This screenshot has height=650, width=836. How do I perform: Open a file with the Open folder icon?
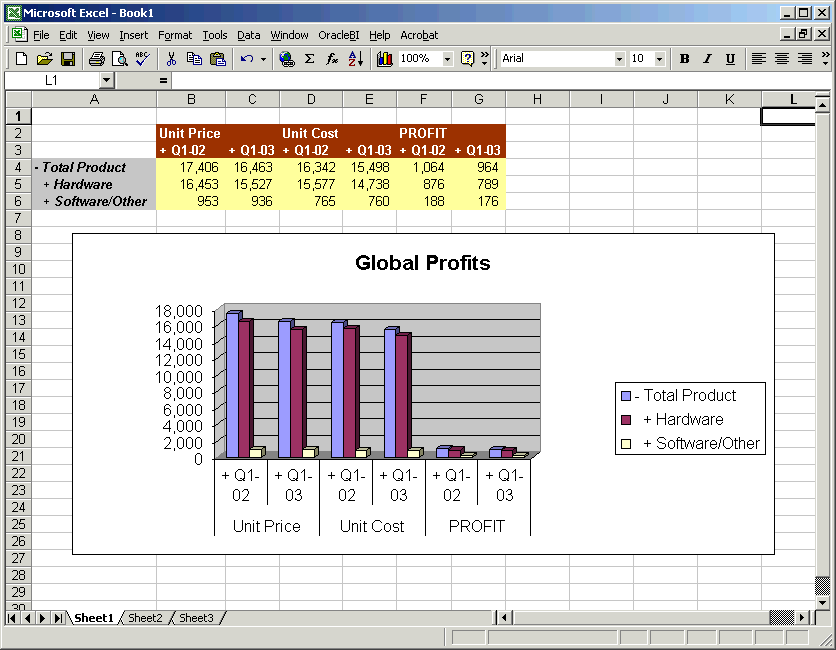tap(45, 59)
